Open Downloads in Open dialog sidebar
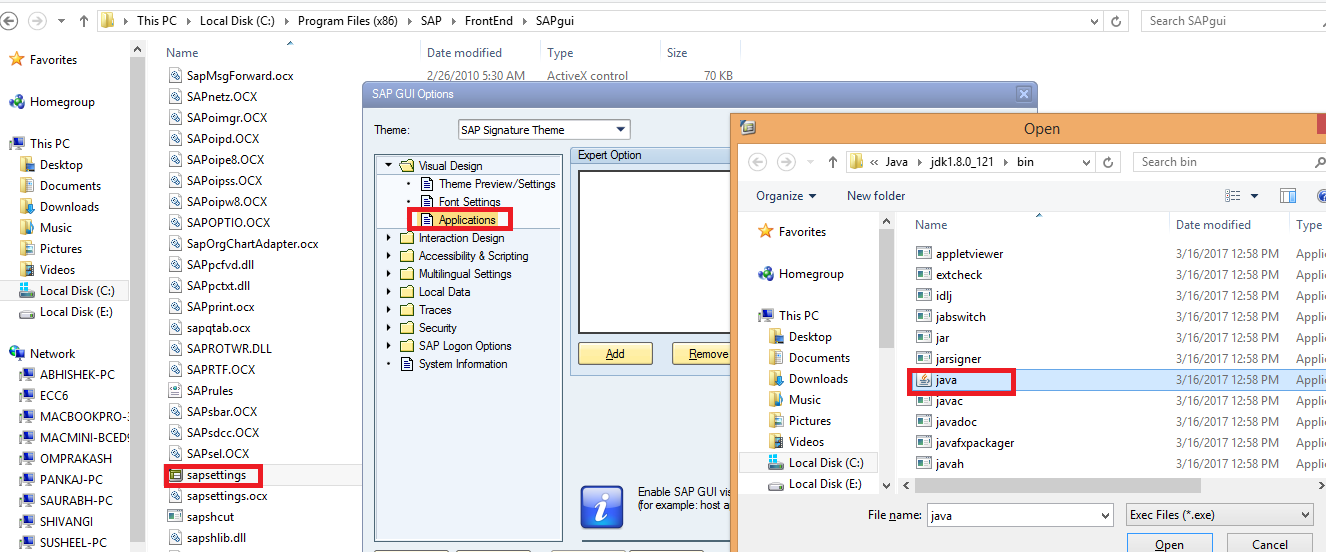Viewport: 1326px width, 552px height. coord(818,379)
